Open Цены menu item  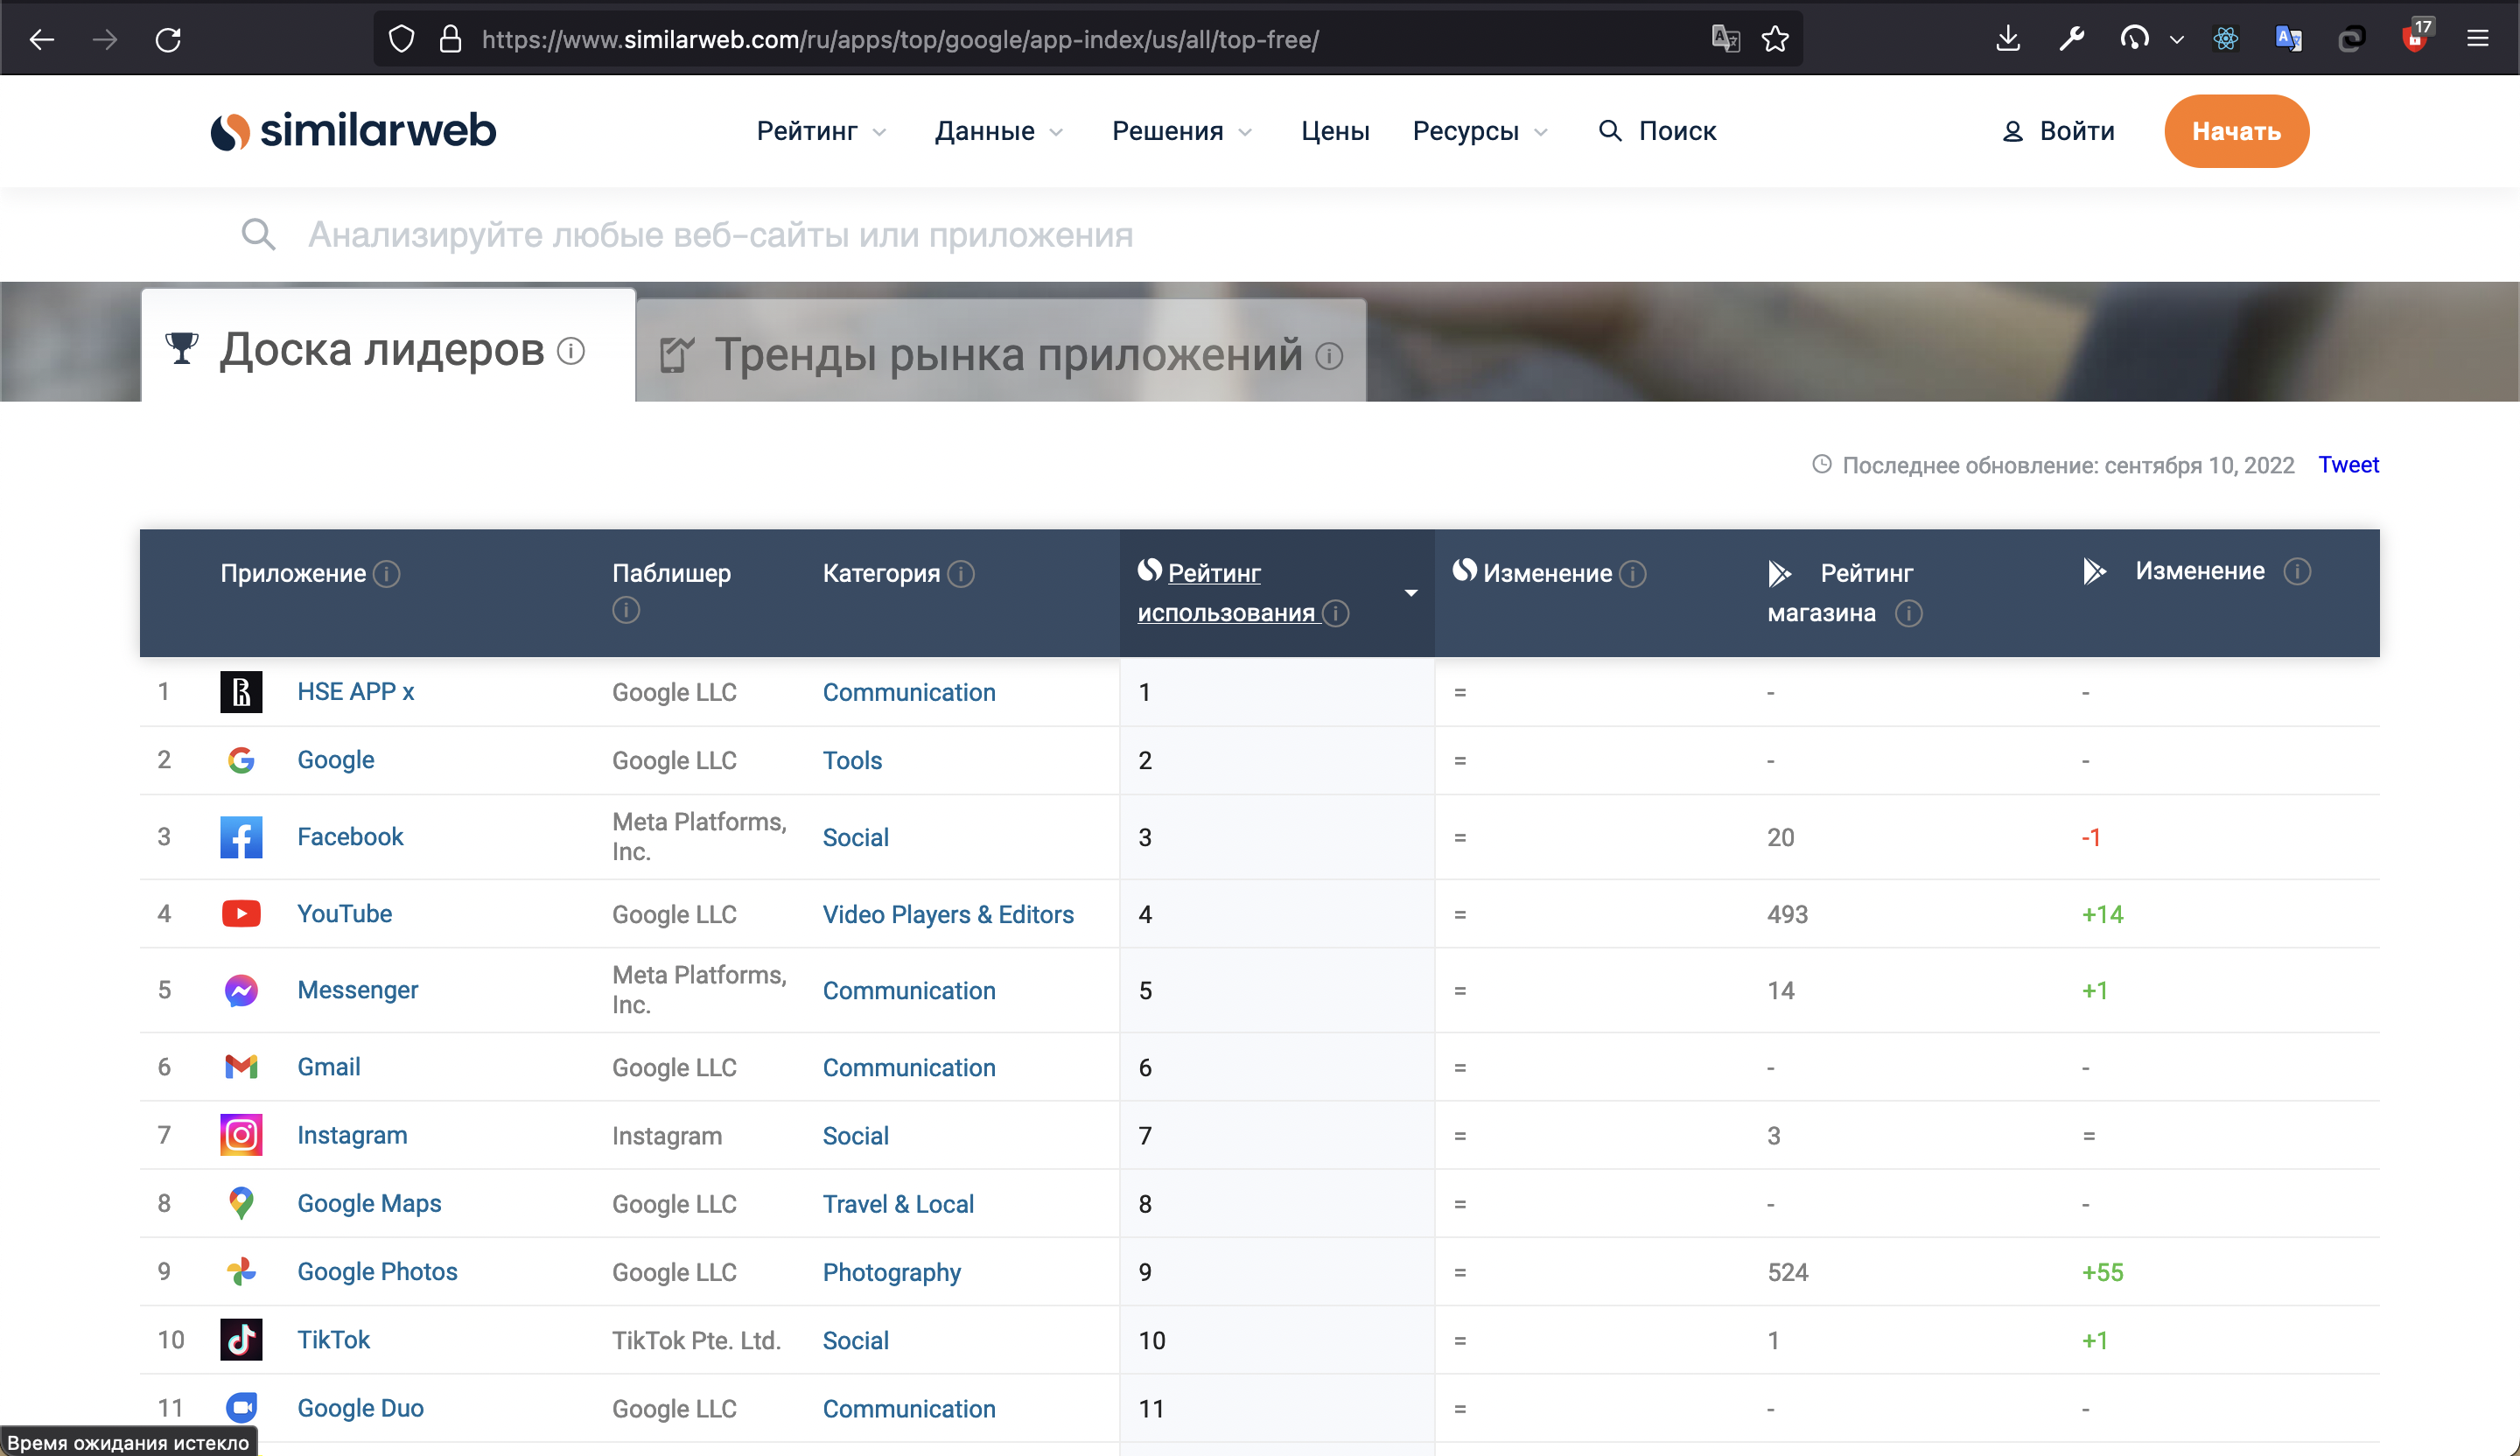point(1334,131)
